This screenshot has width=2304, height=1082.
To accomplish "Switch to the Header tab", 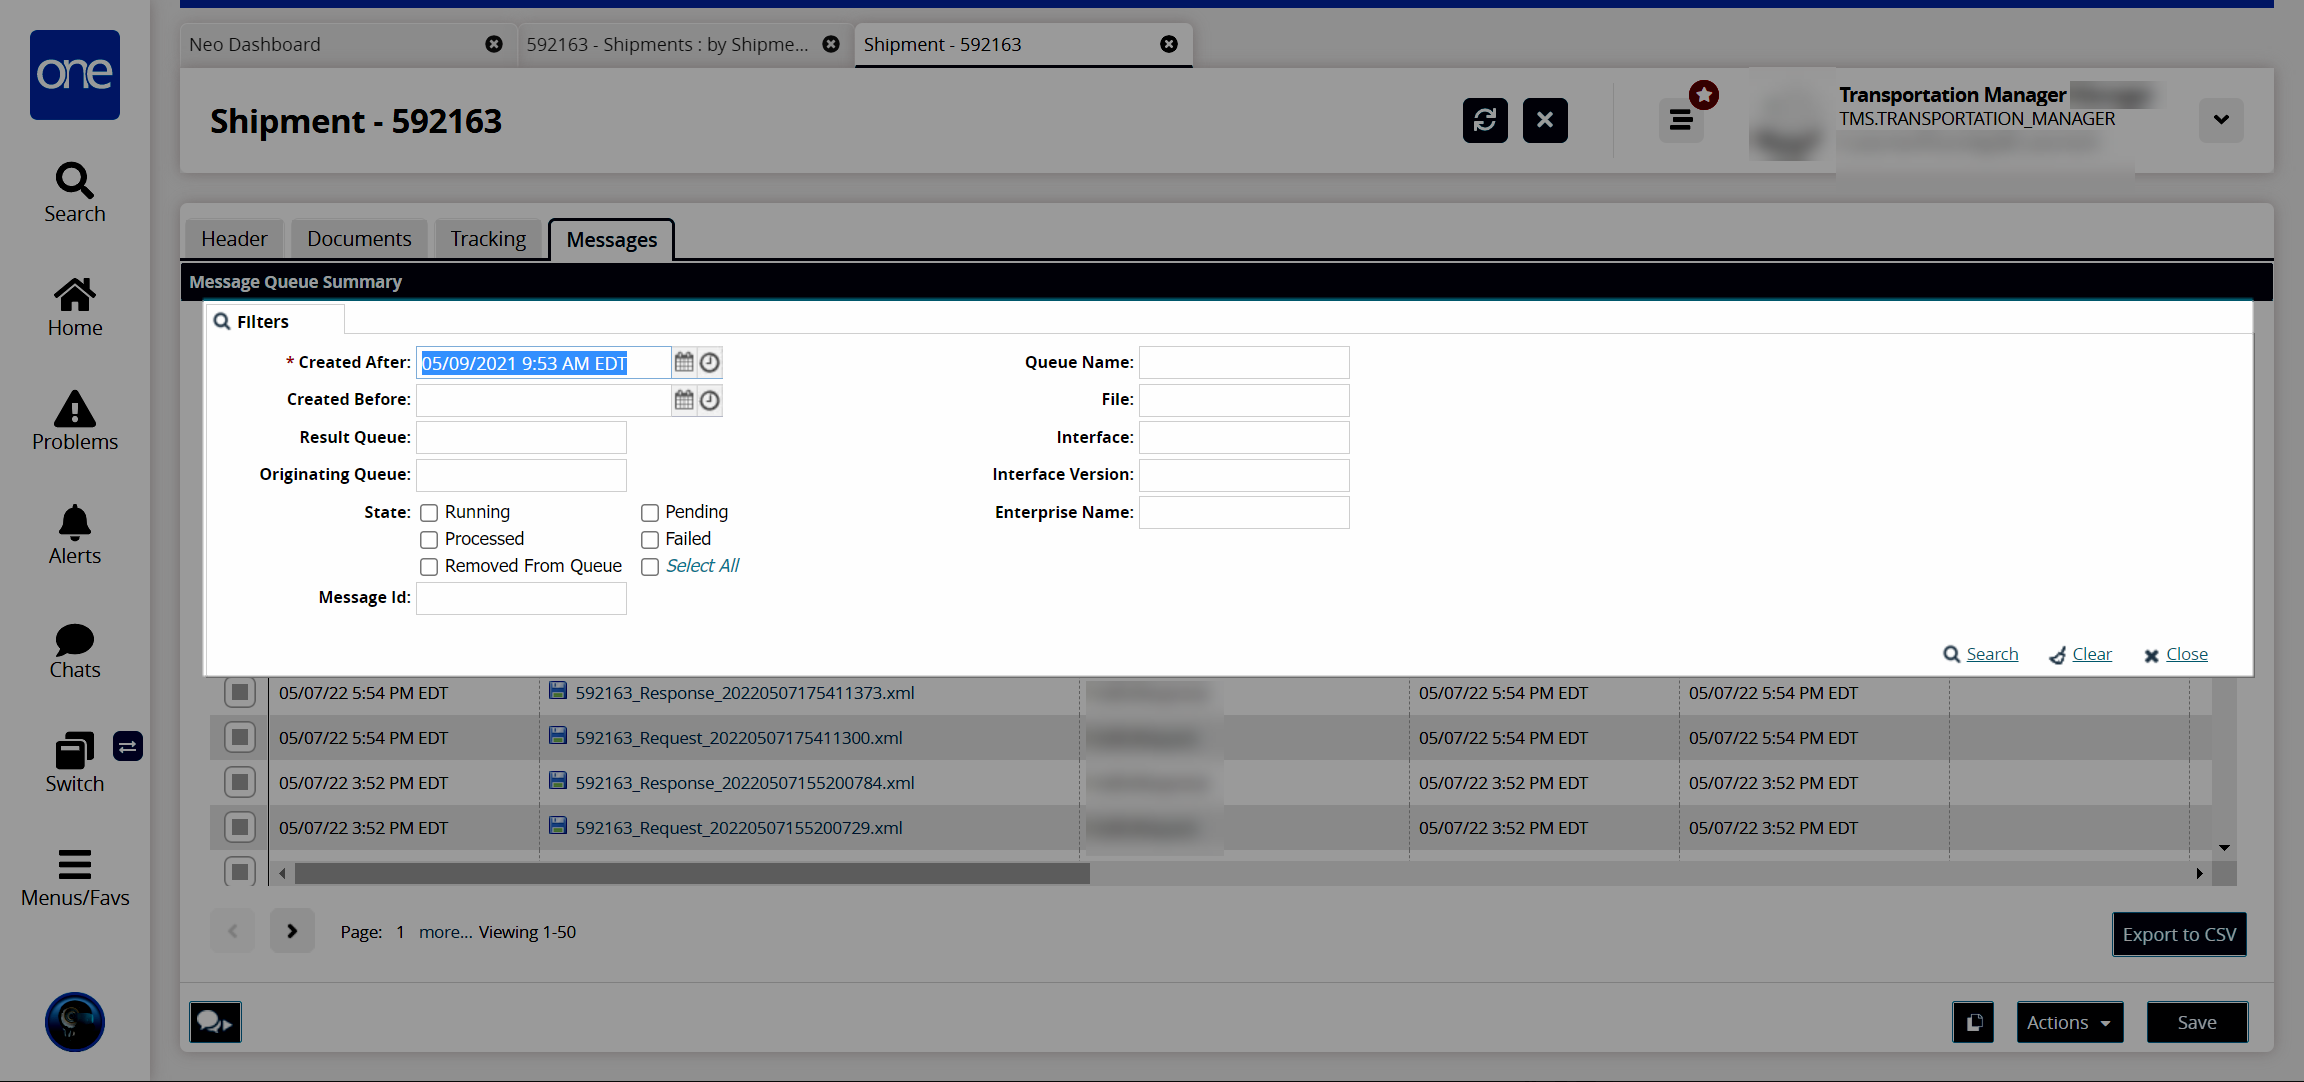I will (x=235, y=238).
